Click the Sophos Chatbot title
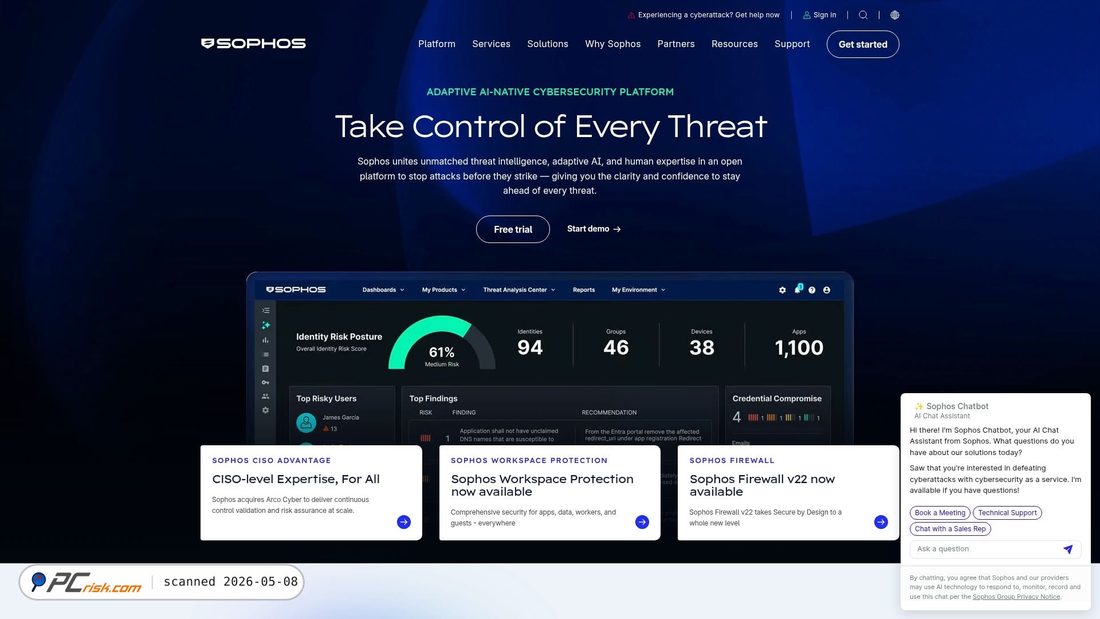 [957, 406]
